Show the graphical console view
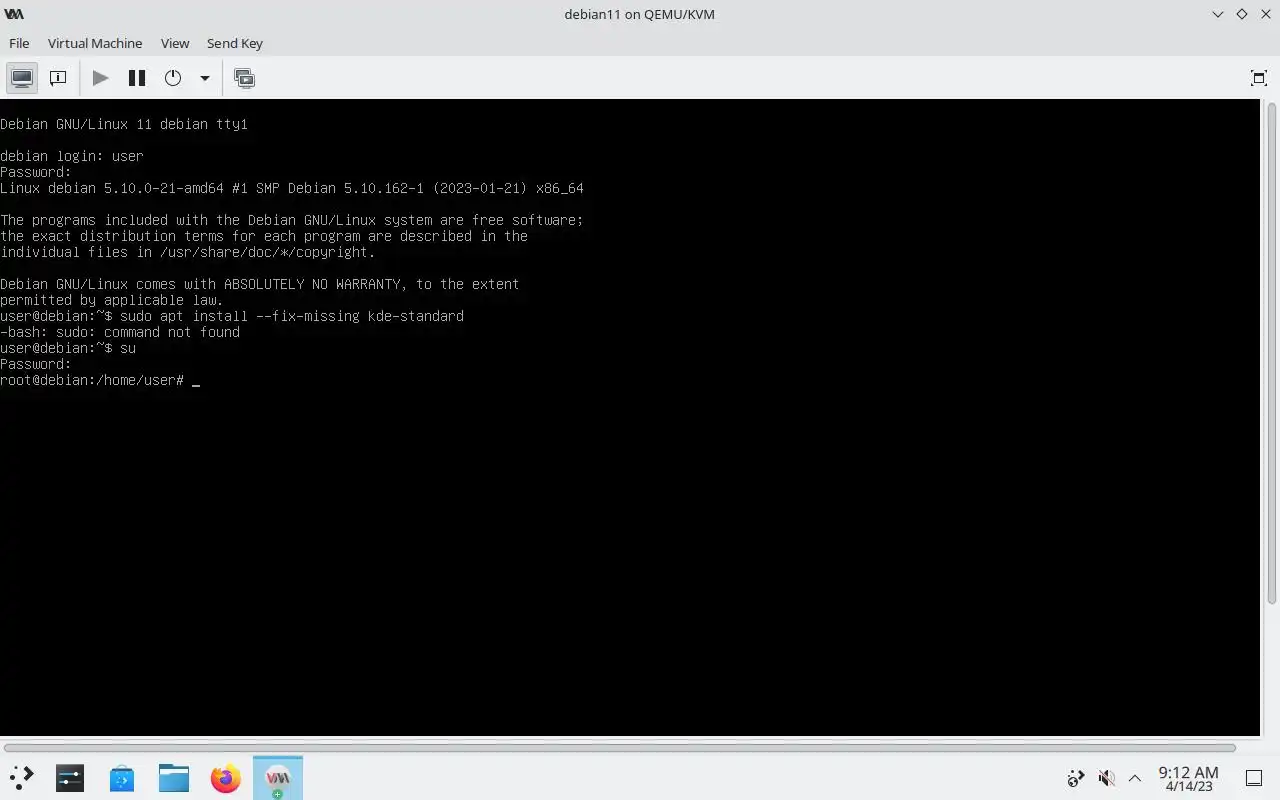Viewport: 1280px width, 800px height. point(22,78)
